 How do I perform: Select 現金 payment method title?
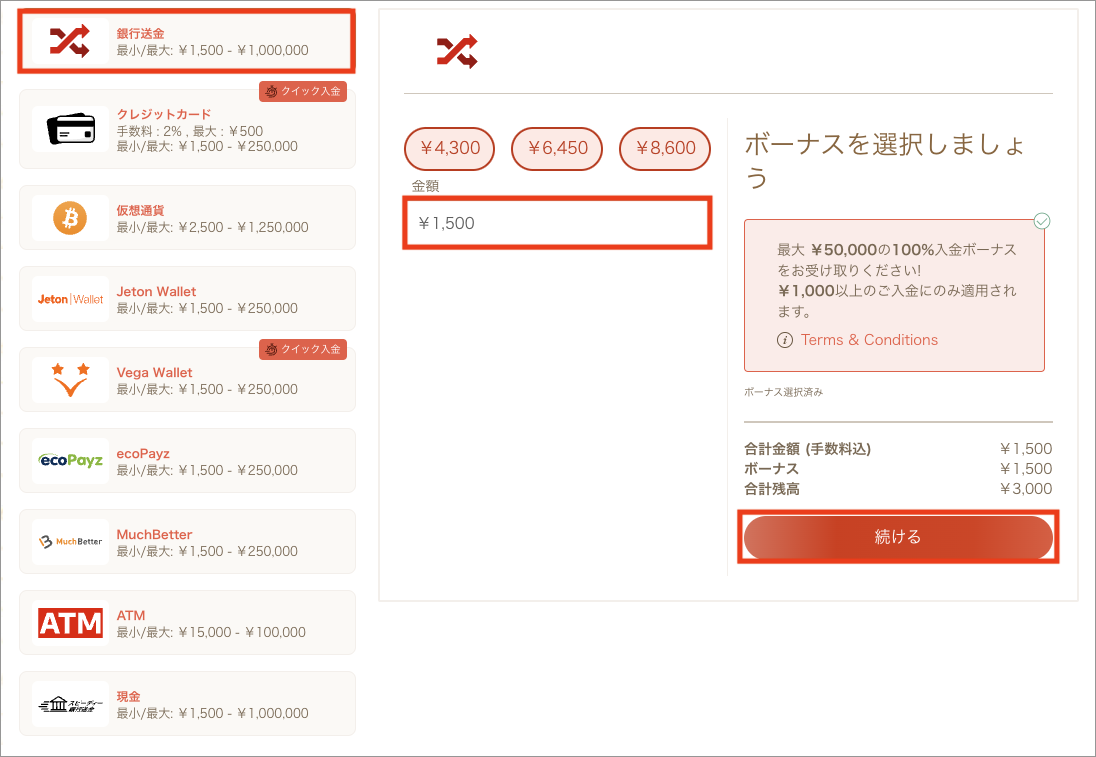pyautogui.click(x=129, y=697)
